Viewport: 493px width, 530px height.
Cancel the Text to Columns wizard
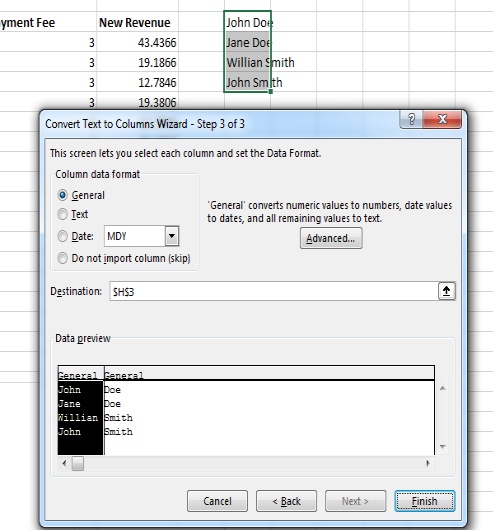[217, 501]
